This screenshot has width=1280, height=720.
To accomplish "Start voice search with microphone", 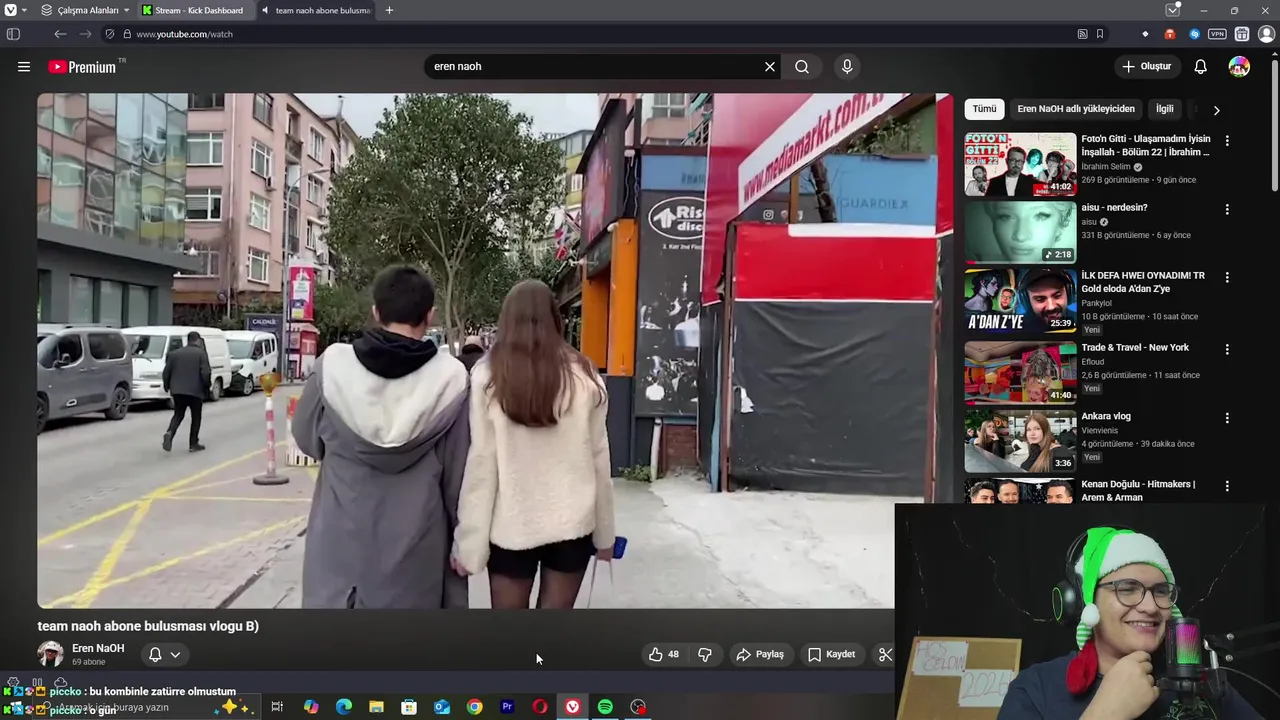I will 847,67.
